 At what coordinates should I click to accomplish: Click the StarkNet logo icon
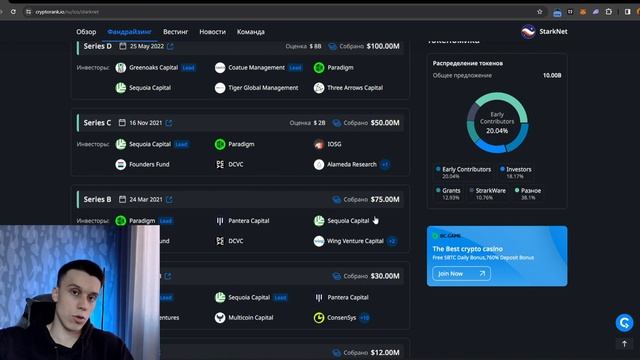528,31
